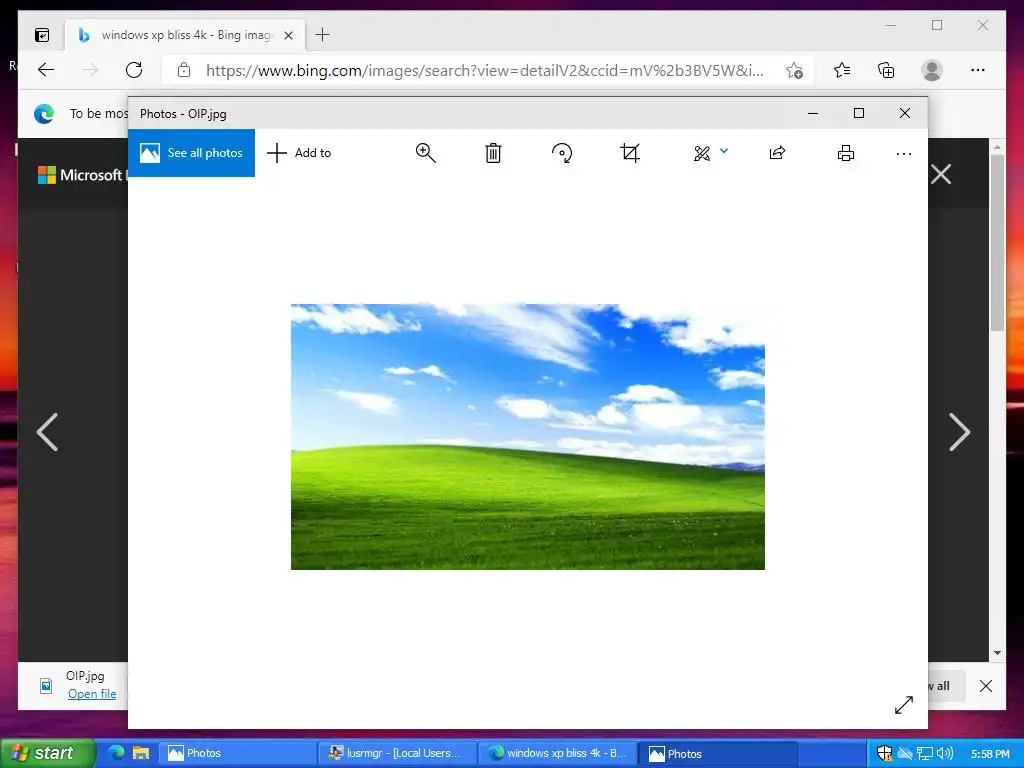Viewport: 1024px width, 768px height.
Task: Click the 5:58 PM clock
Action: (990, 754)
